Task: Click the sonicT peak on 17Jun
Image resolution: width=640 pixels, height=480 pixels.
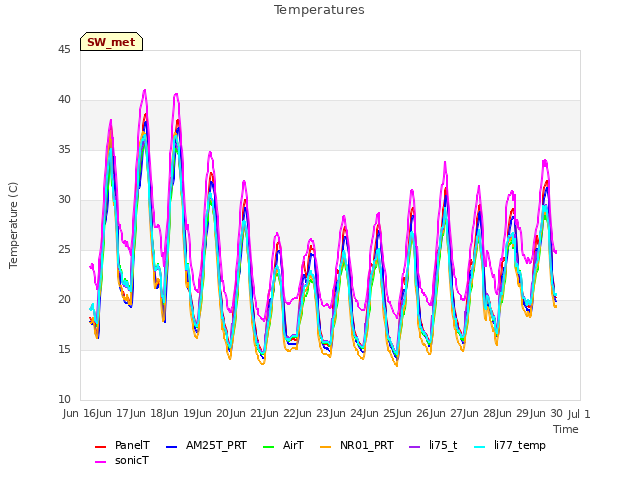Action: point(144,90)
